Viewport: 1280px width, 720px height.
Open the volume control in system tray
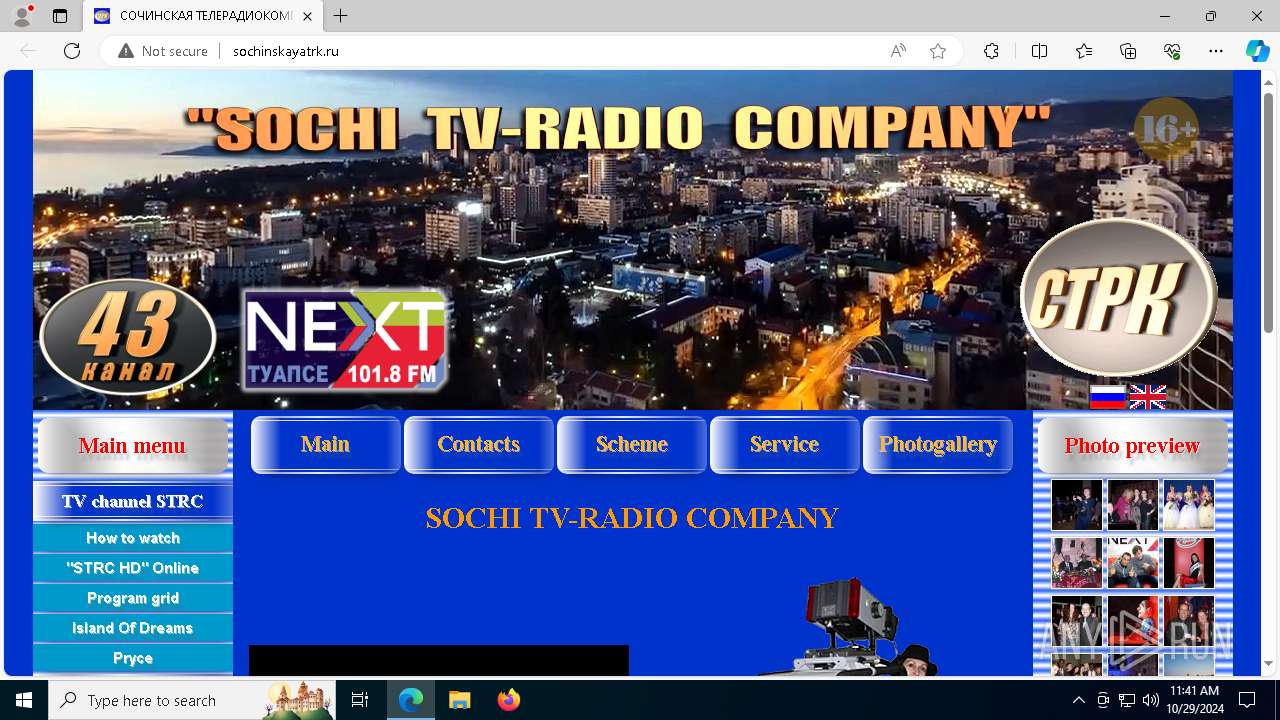(x=1150, y=700)
